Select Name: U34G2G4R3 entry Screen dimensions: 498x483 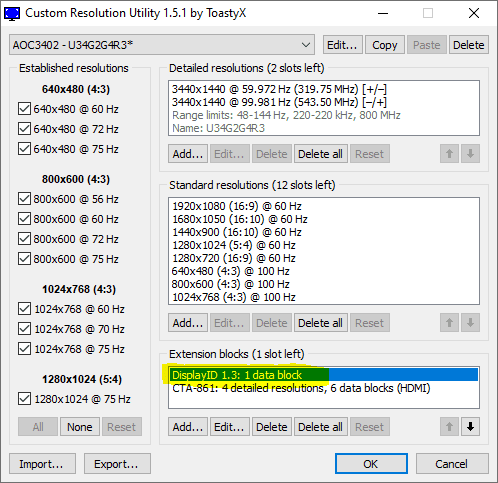(323, 128)
